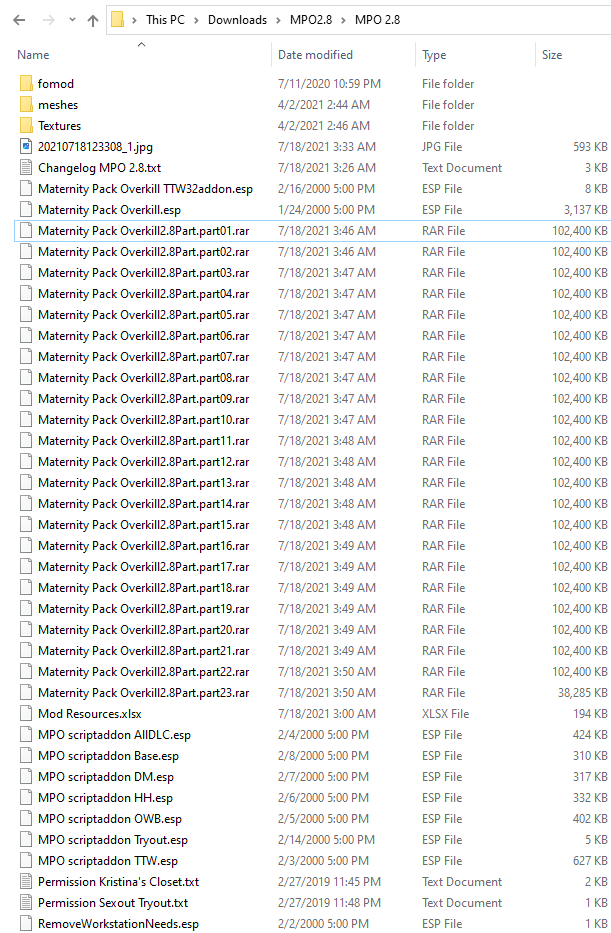Viewport: 611px width, 933px height.
Task: Click the folder icon in the address bar
Action: point(118,20)
